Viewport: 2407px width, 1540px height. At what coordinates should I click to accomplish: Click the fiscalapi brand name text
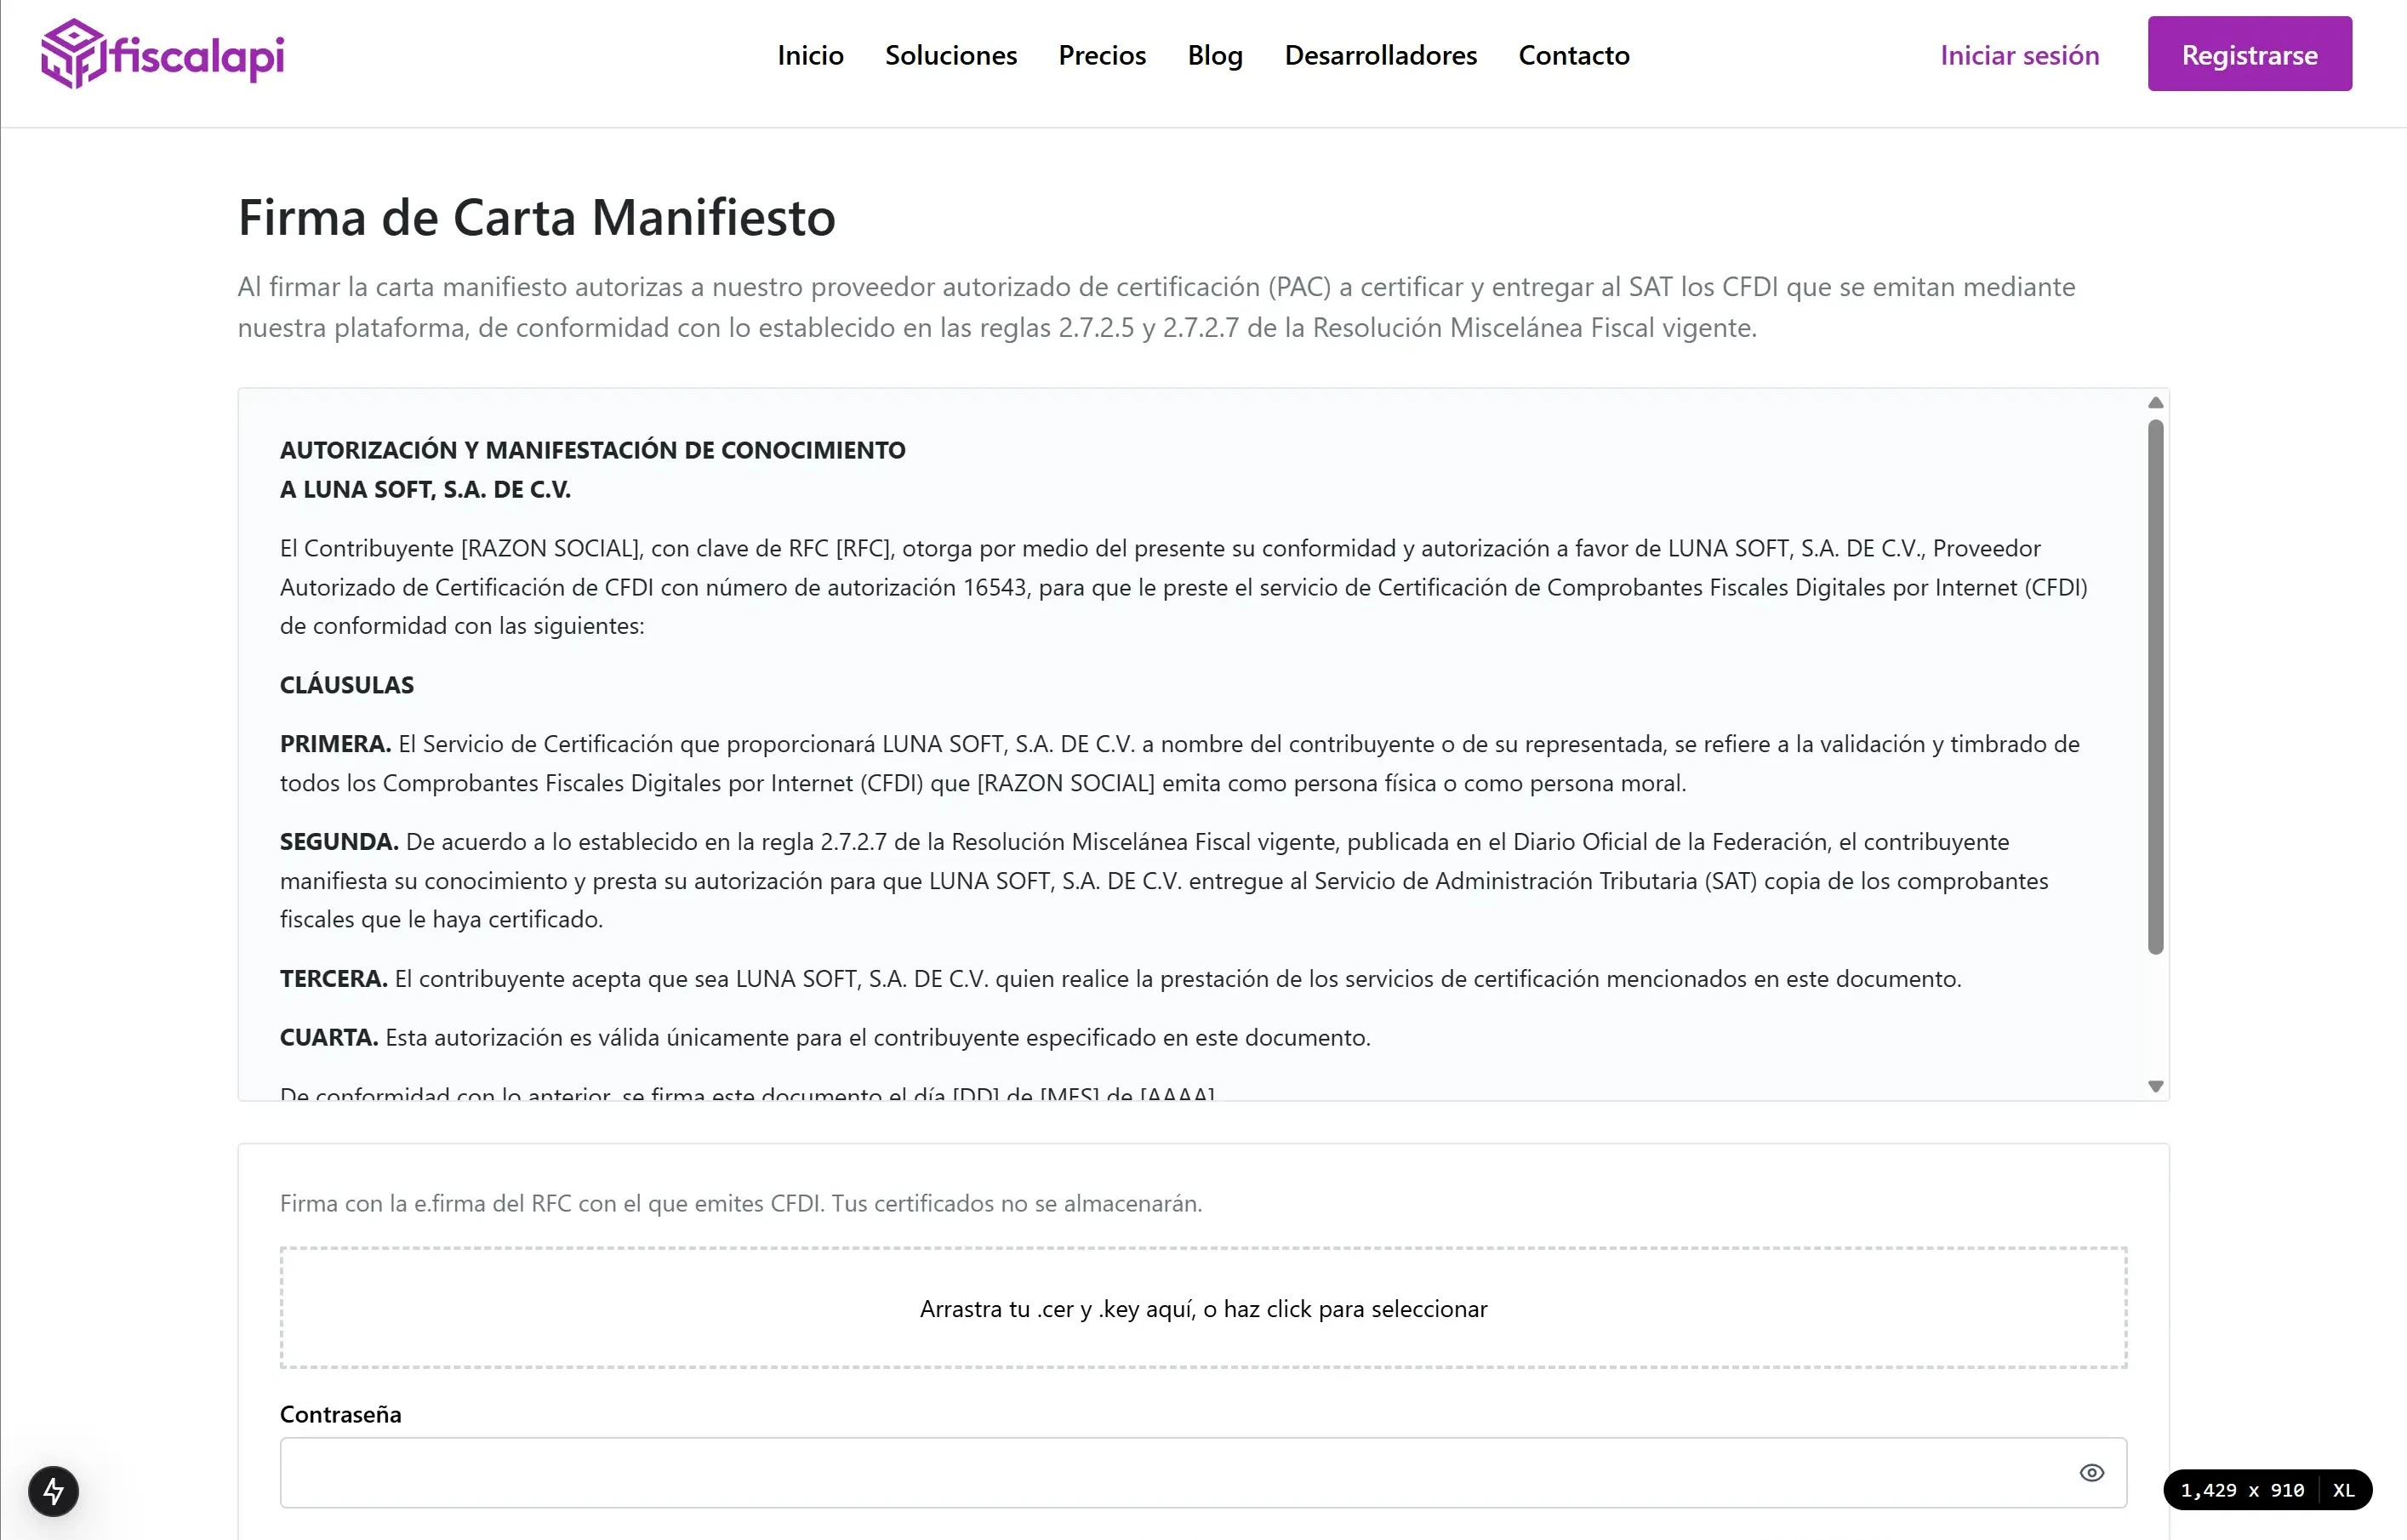click(x=198, y=56)
